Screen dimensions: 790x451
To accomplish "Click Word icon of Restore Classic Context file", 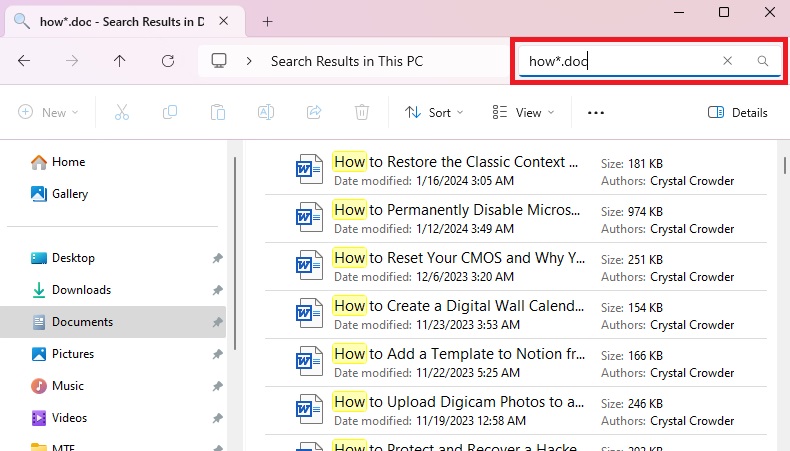I will point(309,169).
